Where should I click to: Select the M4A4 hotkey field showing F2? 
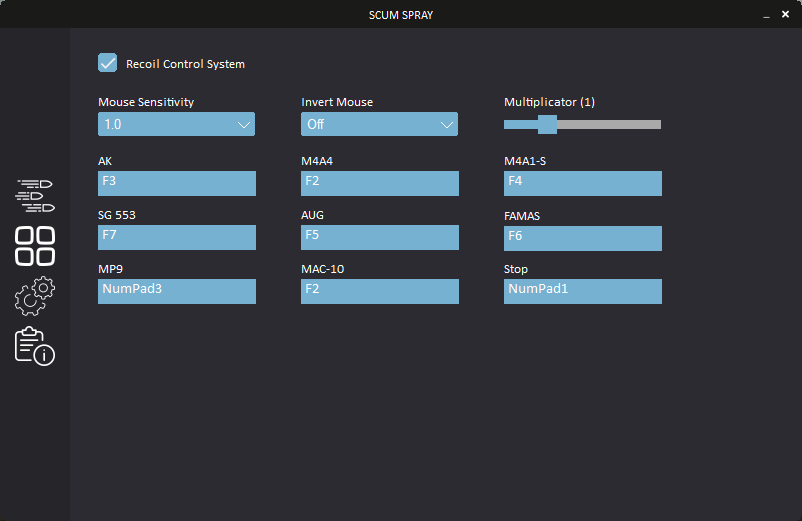[380, 184]
